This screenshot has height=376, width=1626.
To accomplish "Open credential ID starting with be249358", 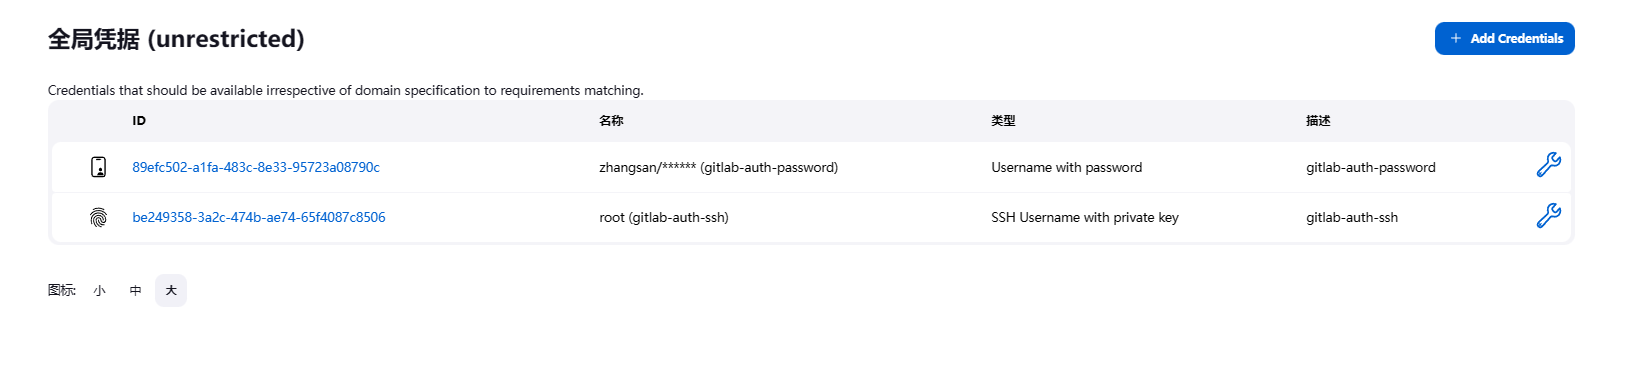I will (x=259, y=217).
